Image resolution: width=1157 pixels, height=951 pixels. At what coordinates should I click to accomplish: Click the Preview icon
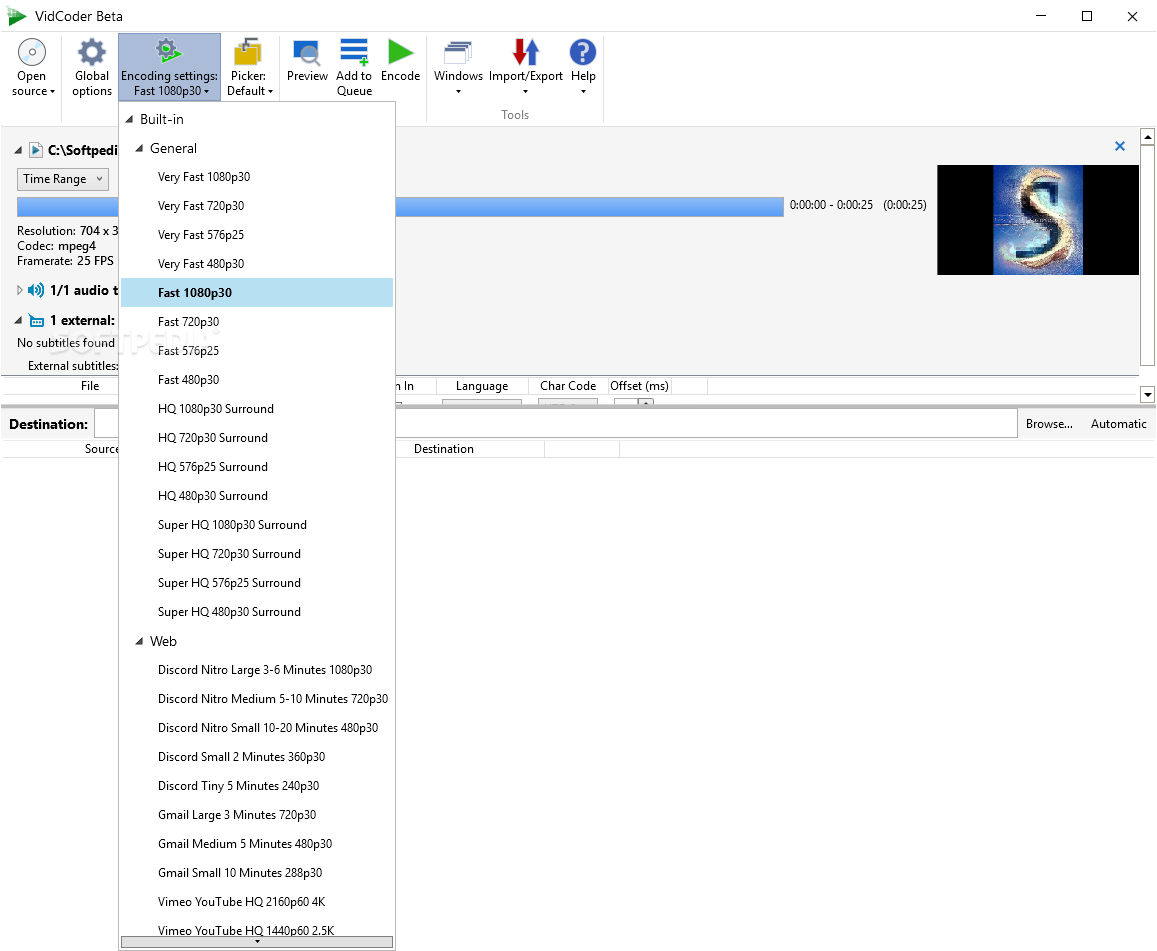click(307, 60)
